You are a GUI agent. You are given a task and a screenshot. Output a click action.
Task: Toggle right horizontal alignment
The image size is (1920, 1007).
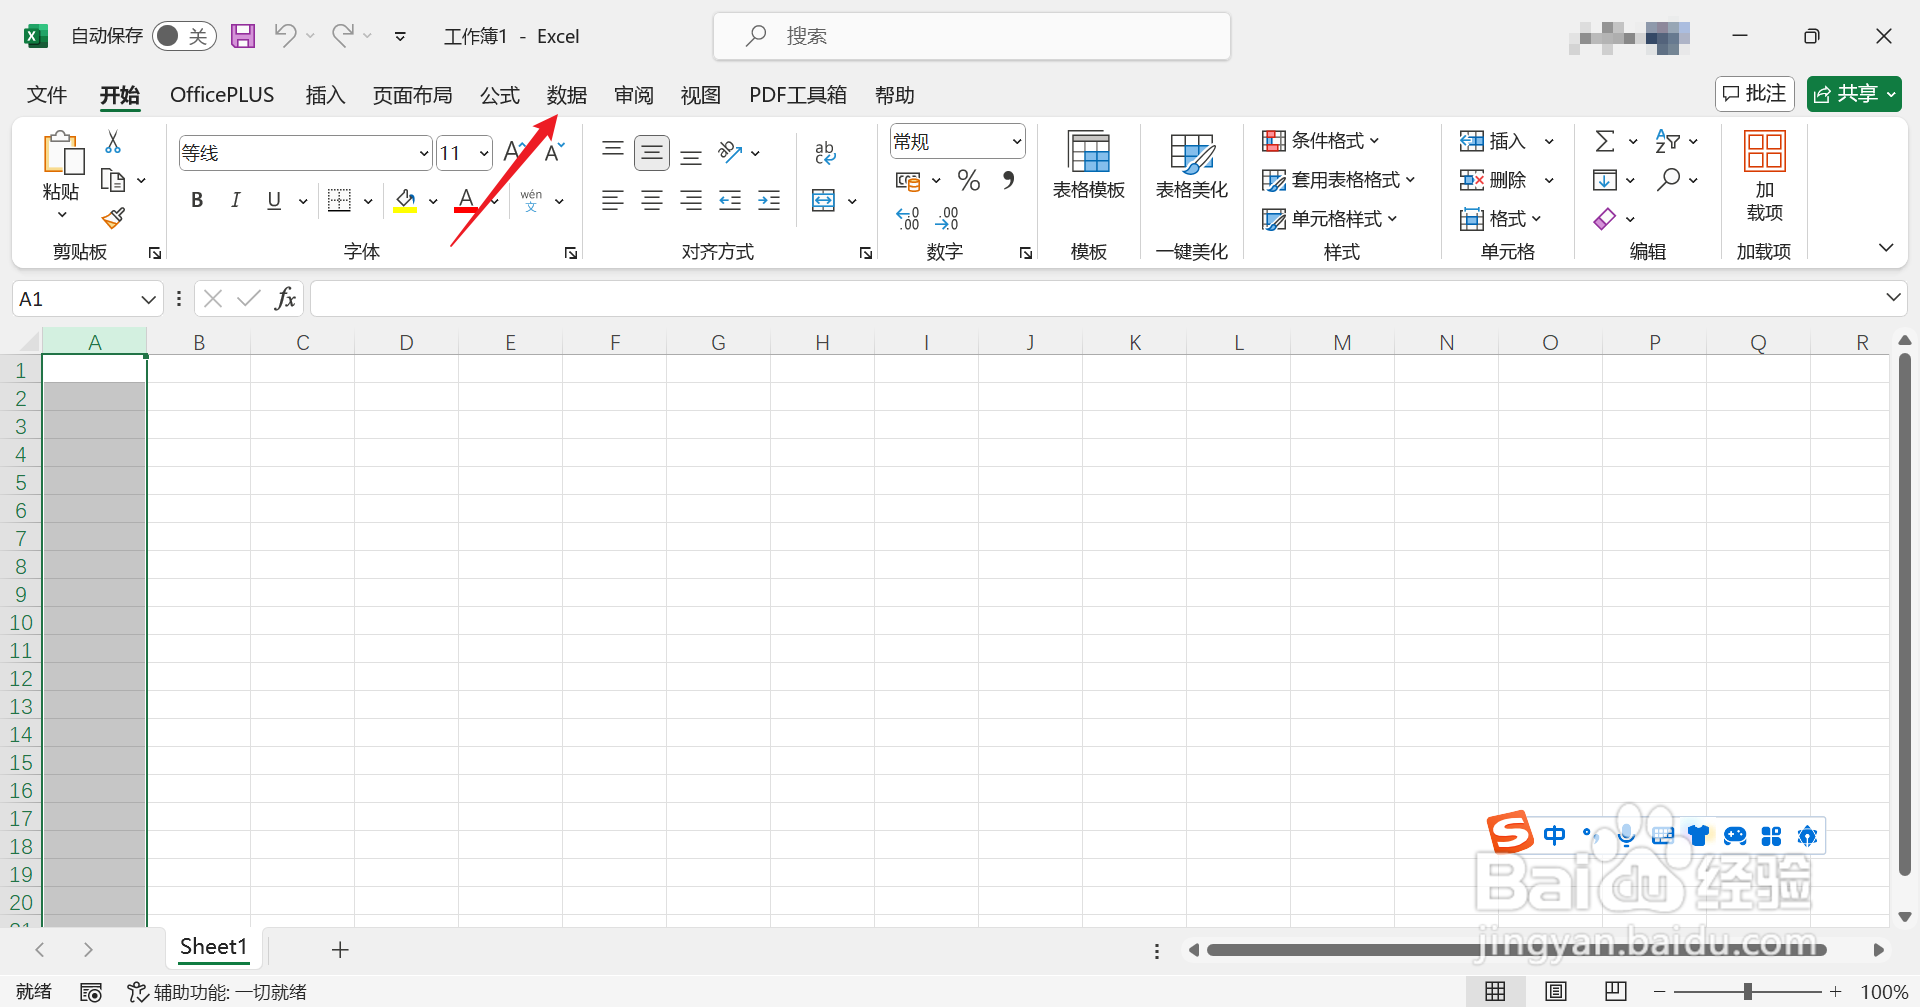(691, 200)
